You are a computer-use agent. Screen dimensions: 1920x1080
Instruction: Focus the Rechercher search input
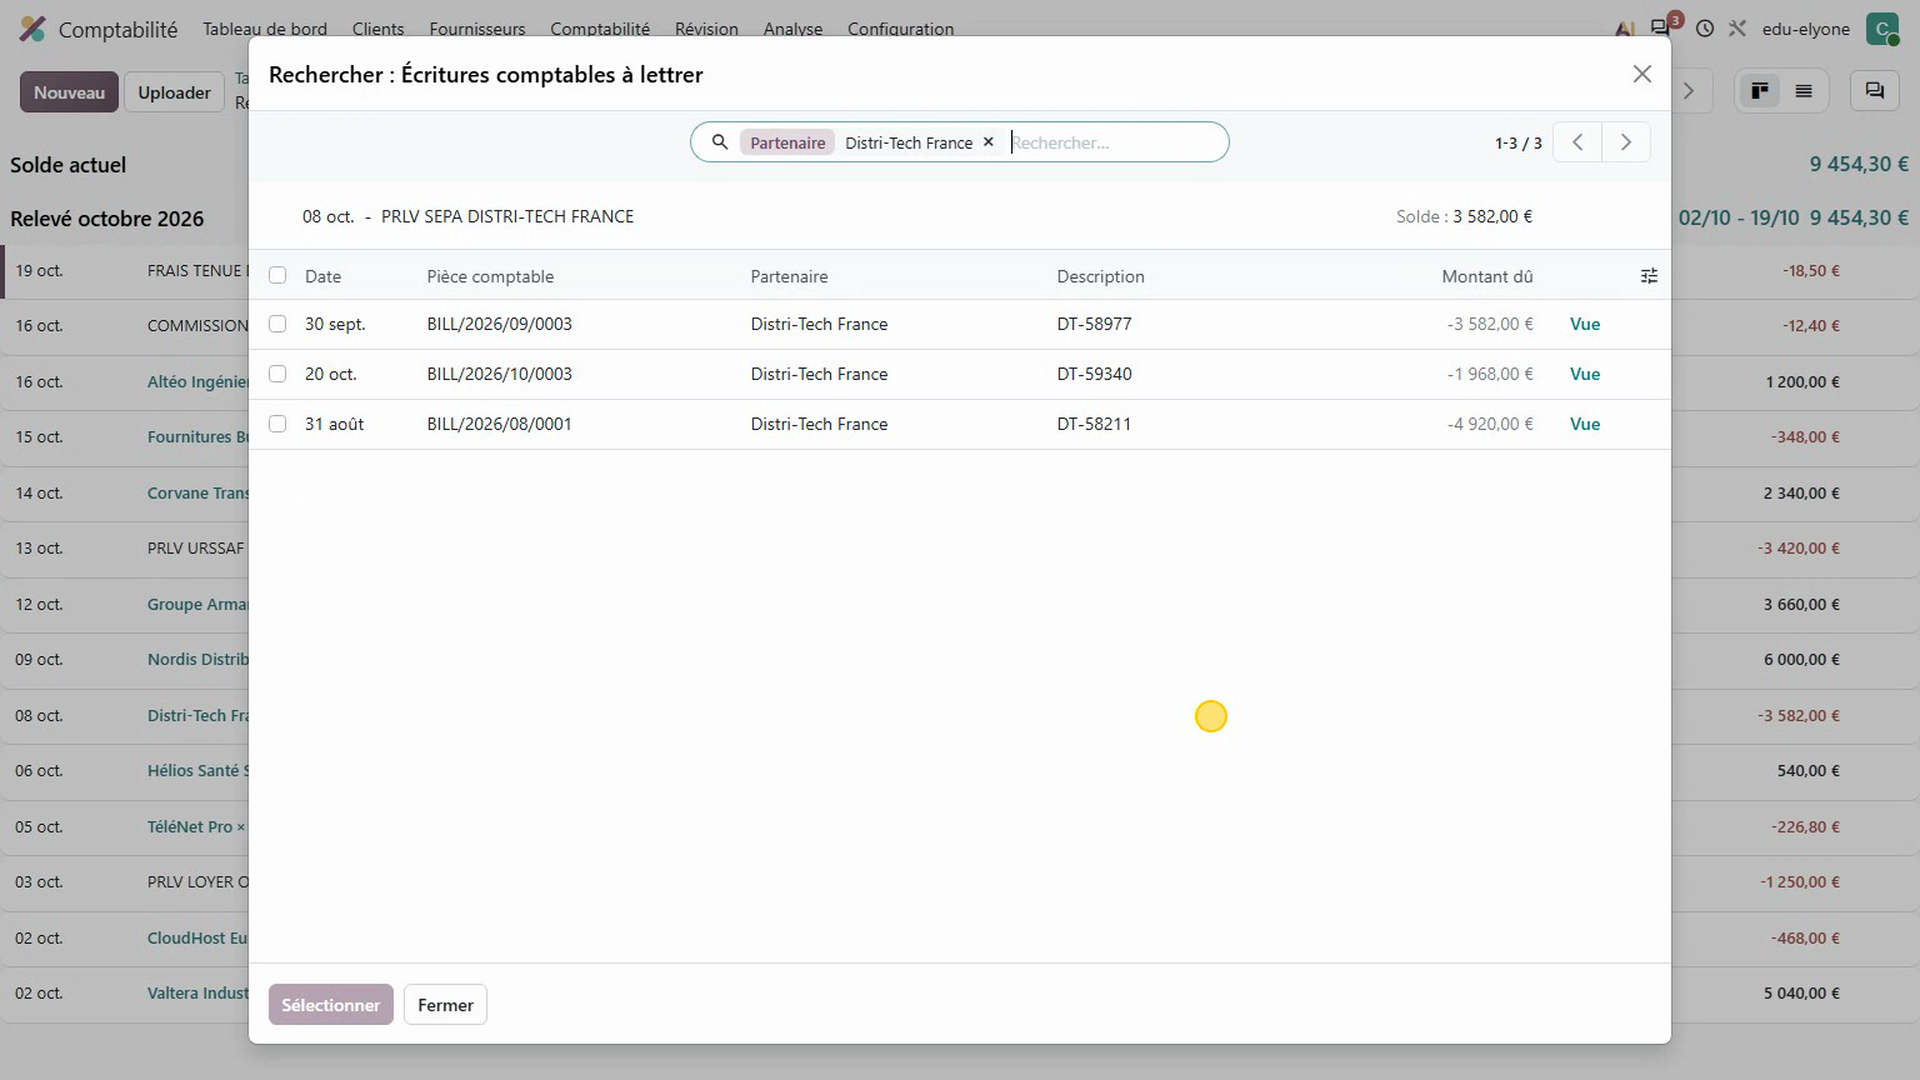pyautogui.click(x=1112, y=142)
